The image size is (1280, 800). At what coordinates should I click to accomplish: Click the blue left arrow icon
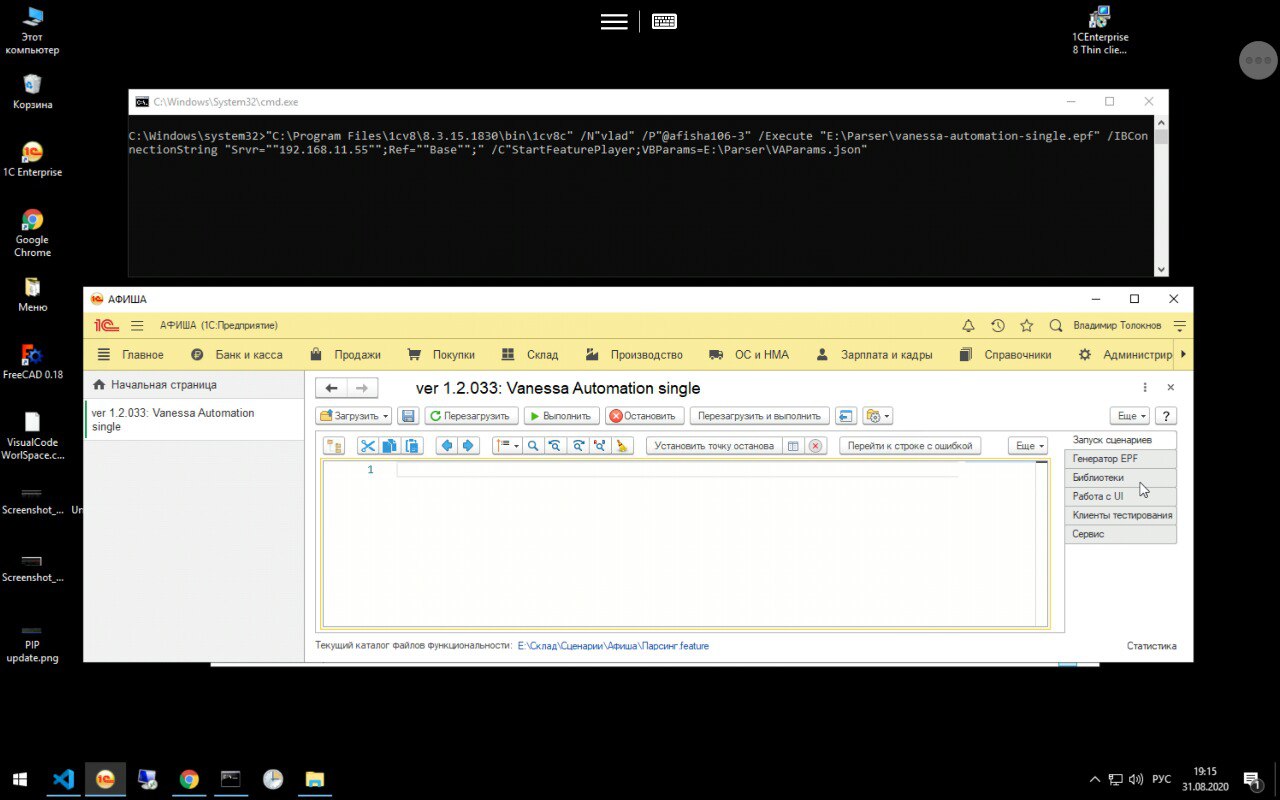point(446,446)
